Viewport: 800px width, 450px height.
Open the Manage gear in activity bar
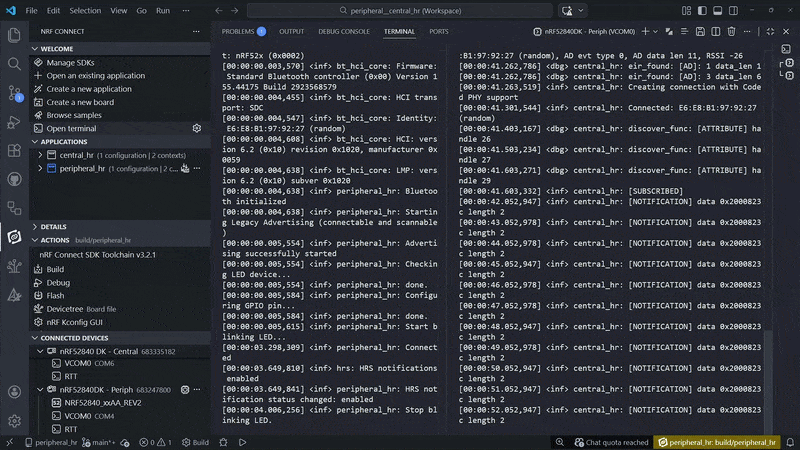pos(14,421)
